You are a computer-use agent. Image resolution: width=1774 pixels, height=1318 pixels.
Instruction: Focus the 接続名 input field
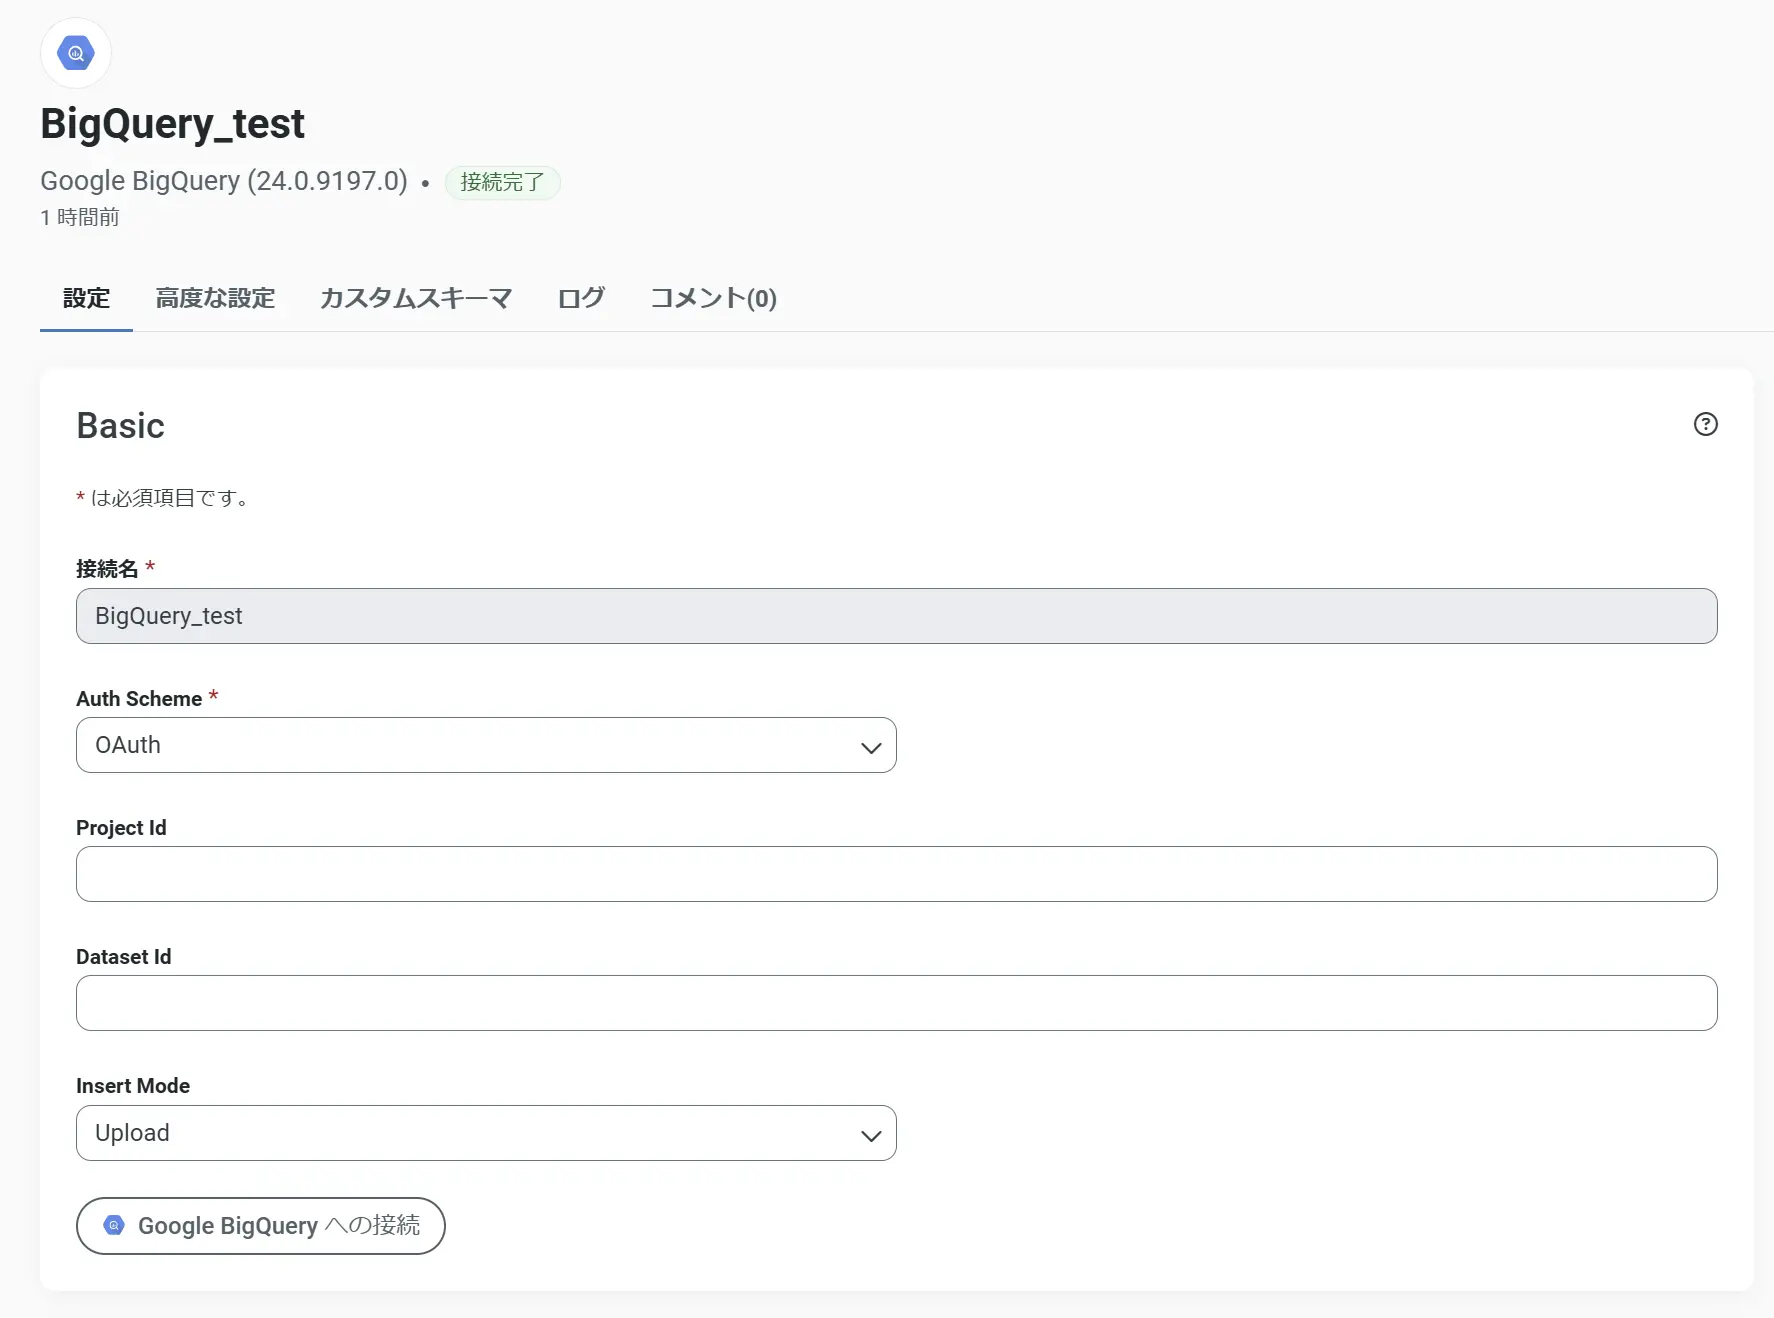coord(896,616)
